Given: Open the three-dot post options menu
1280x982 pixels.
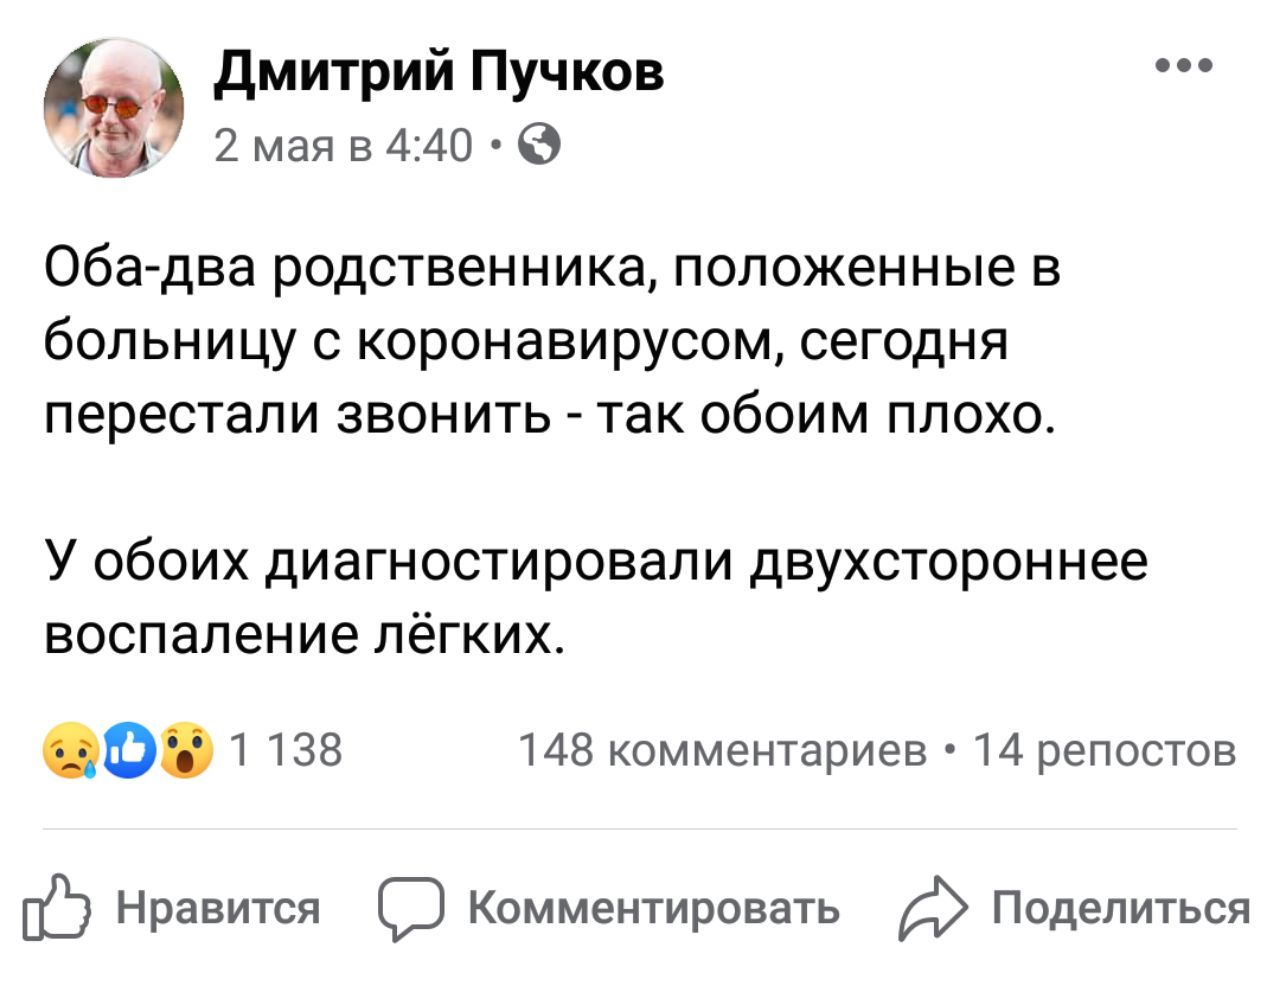Looking at the screenshot, I should coord(1184,68).
